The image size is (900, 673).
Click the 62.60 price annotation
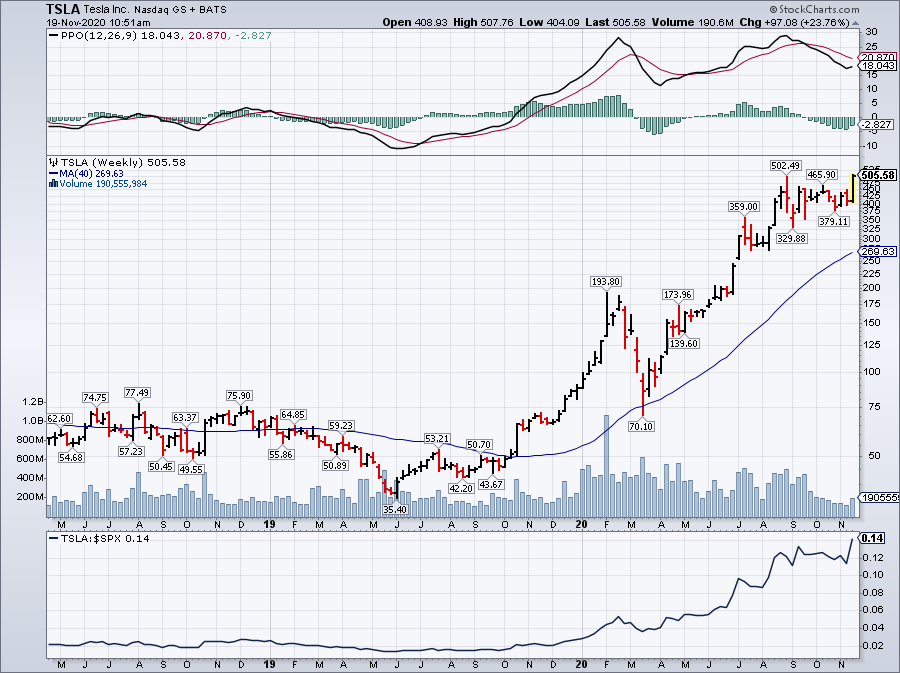(x=59, y=419)
